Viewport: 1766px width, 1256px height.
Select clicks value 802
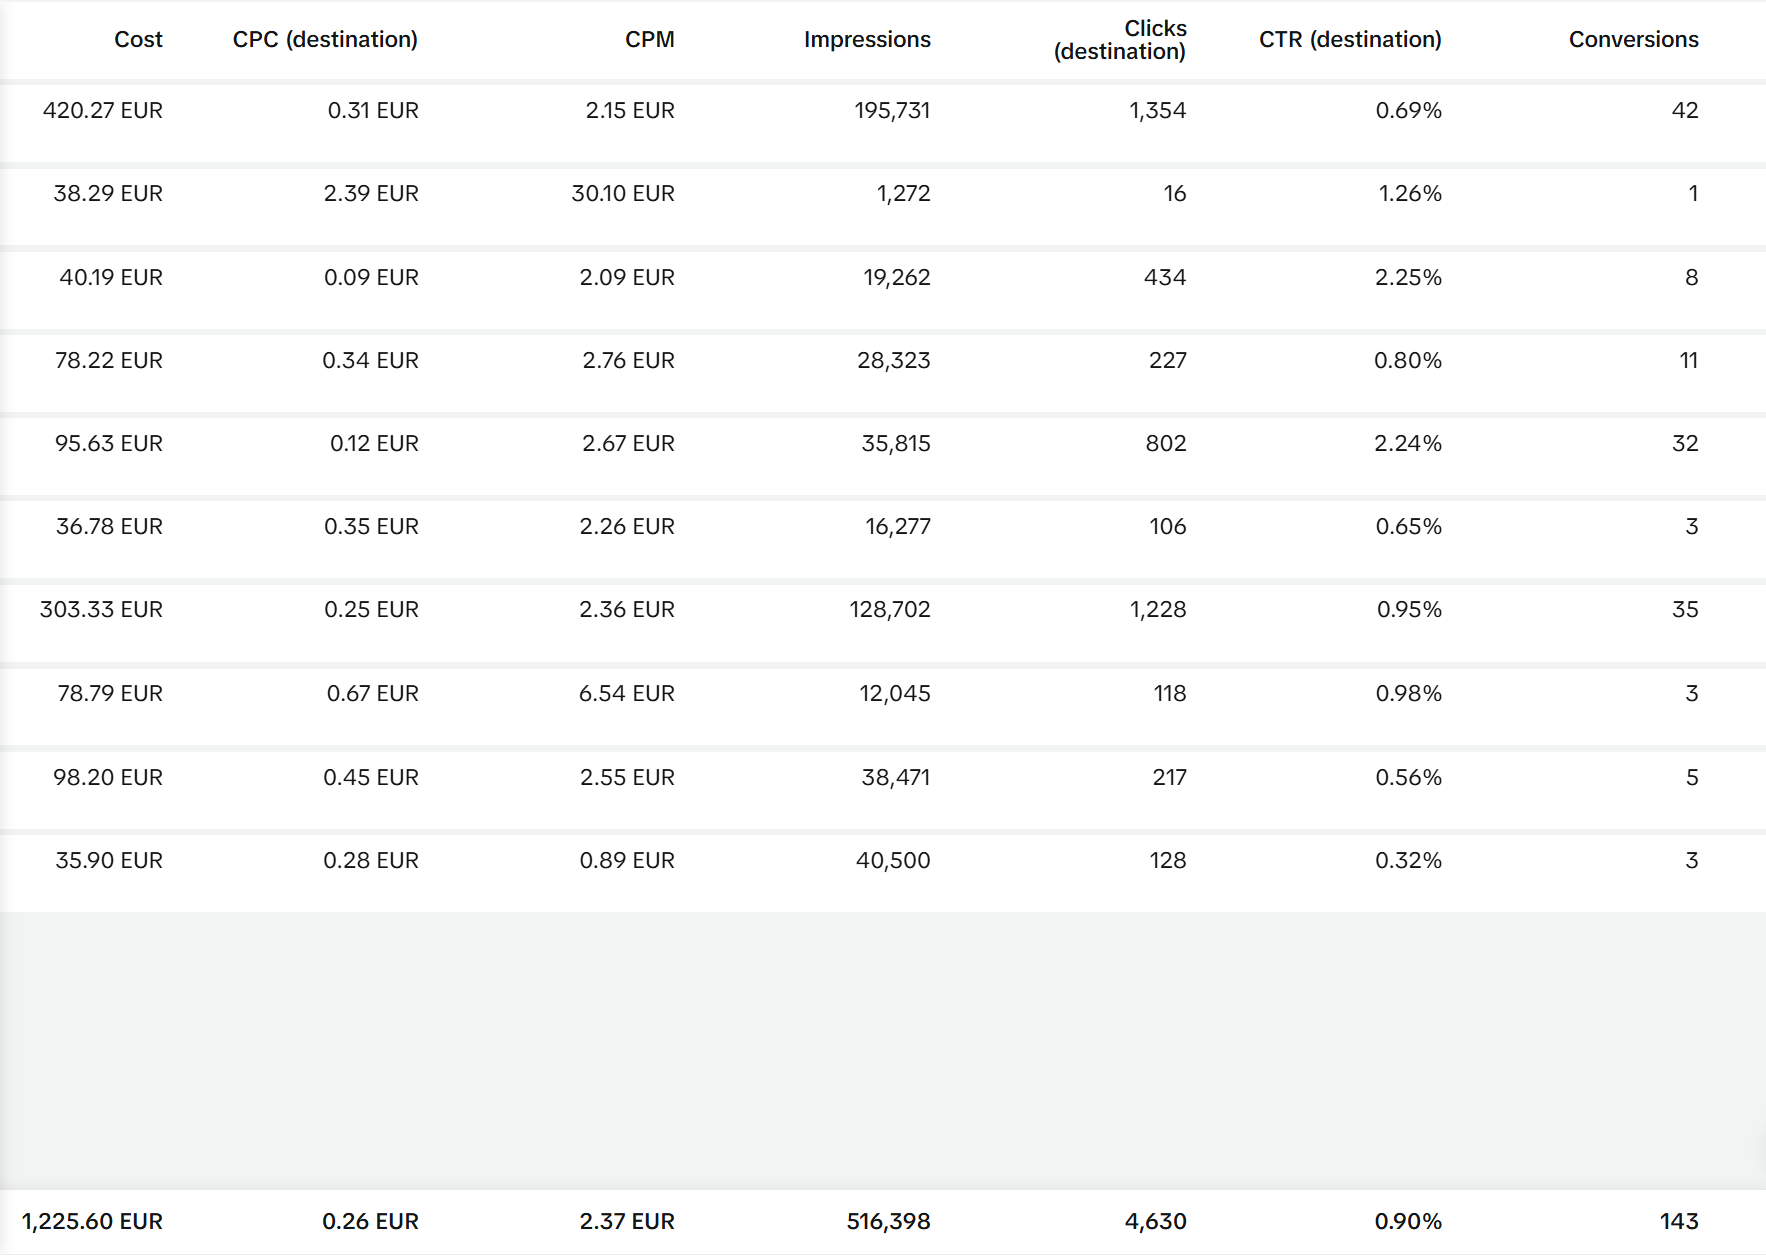(1166, 444)
